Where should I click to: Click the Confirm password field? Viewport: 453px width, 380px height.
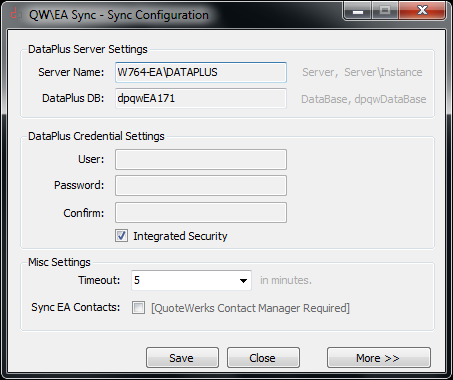(x=201, y=213)
